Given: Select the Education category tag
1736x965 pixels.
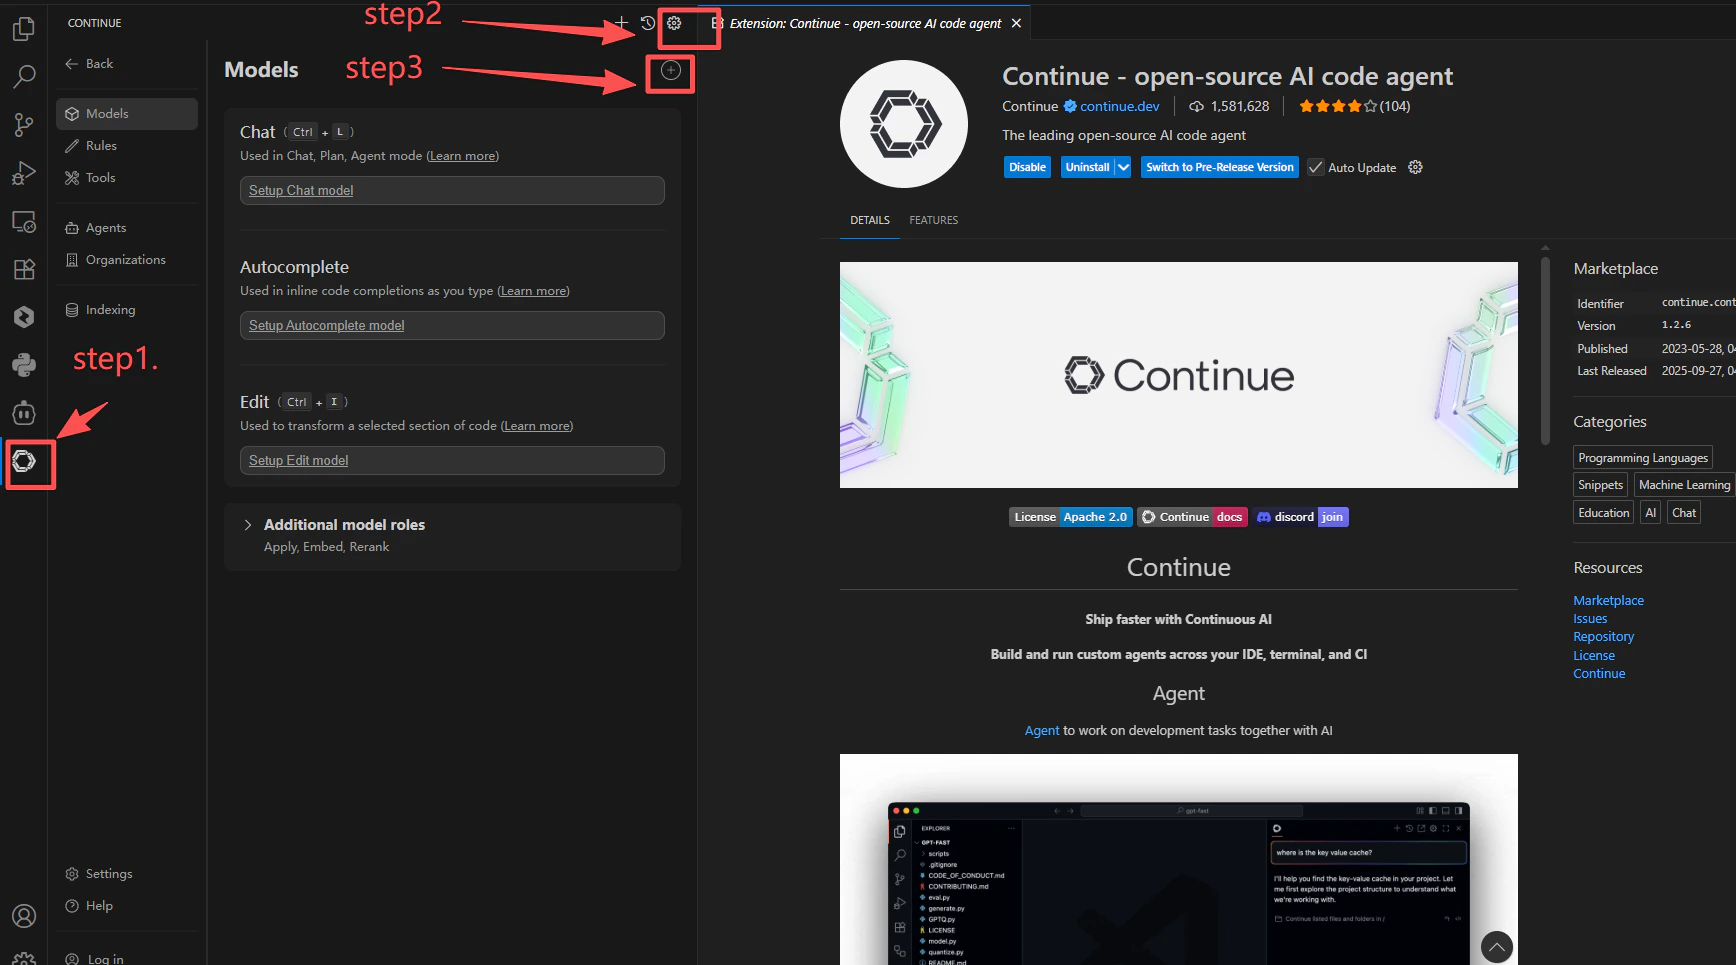Looking at the screenshot, I should [x=1603, y=512].
